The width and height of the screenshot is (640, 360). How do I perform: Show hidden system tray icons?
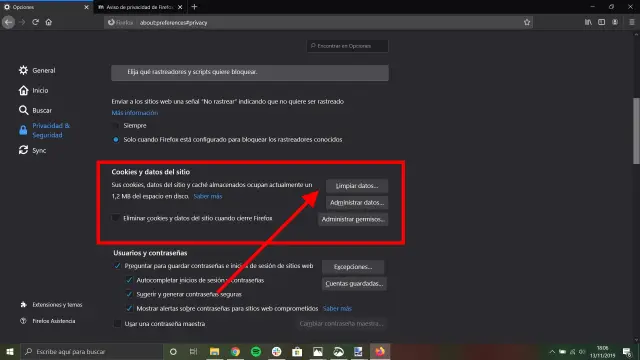[x=552, y=351]
